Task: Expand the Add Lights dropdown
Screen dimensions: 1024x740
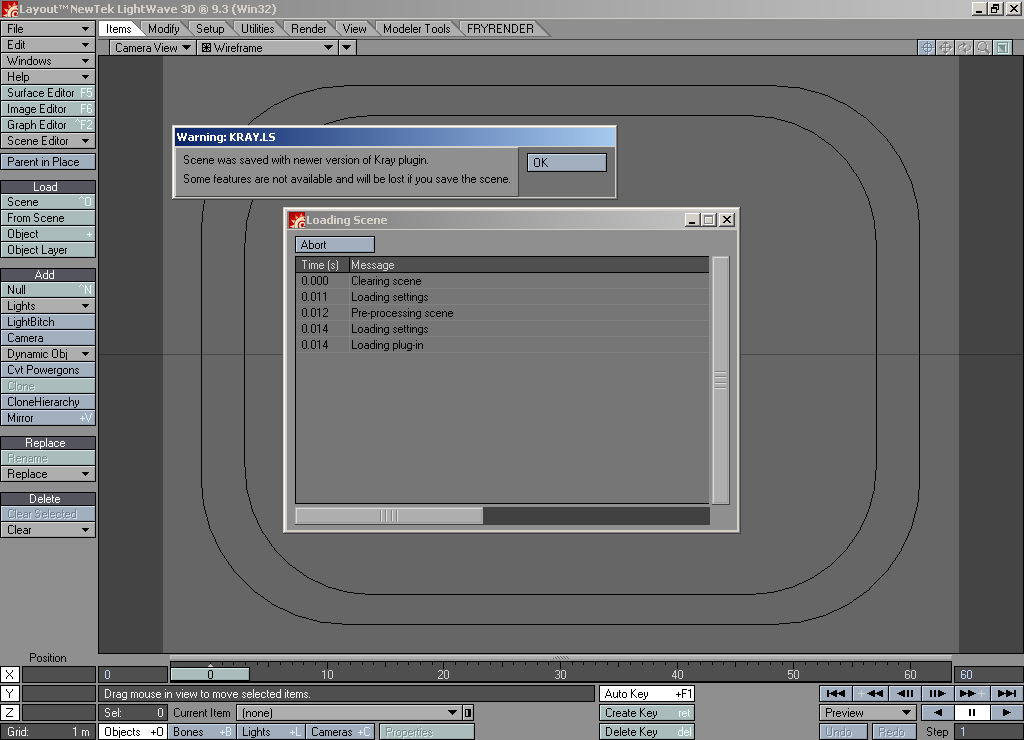Action: point(48,306)
